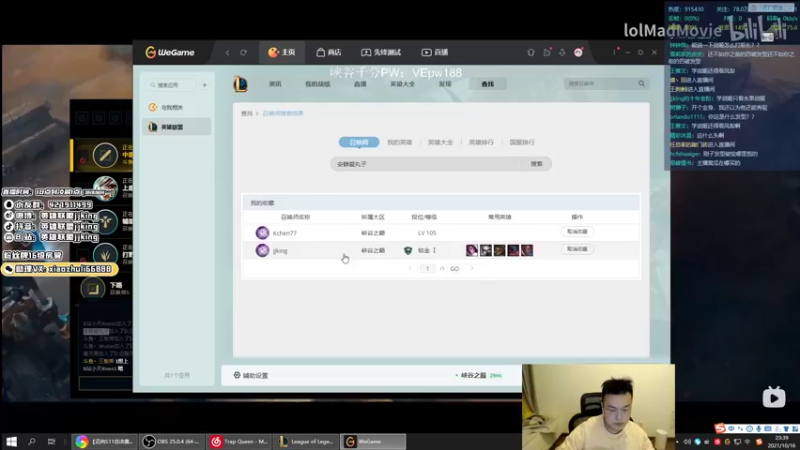Screen dimensions: 800x450
Task: Open 辅助设置 at the bottom
Action: 251,376
